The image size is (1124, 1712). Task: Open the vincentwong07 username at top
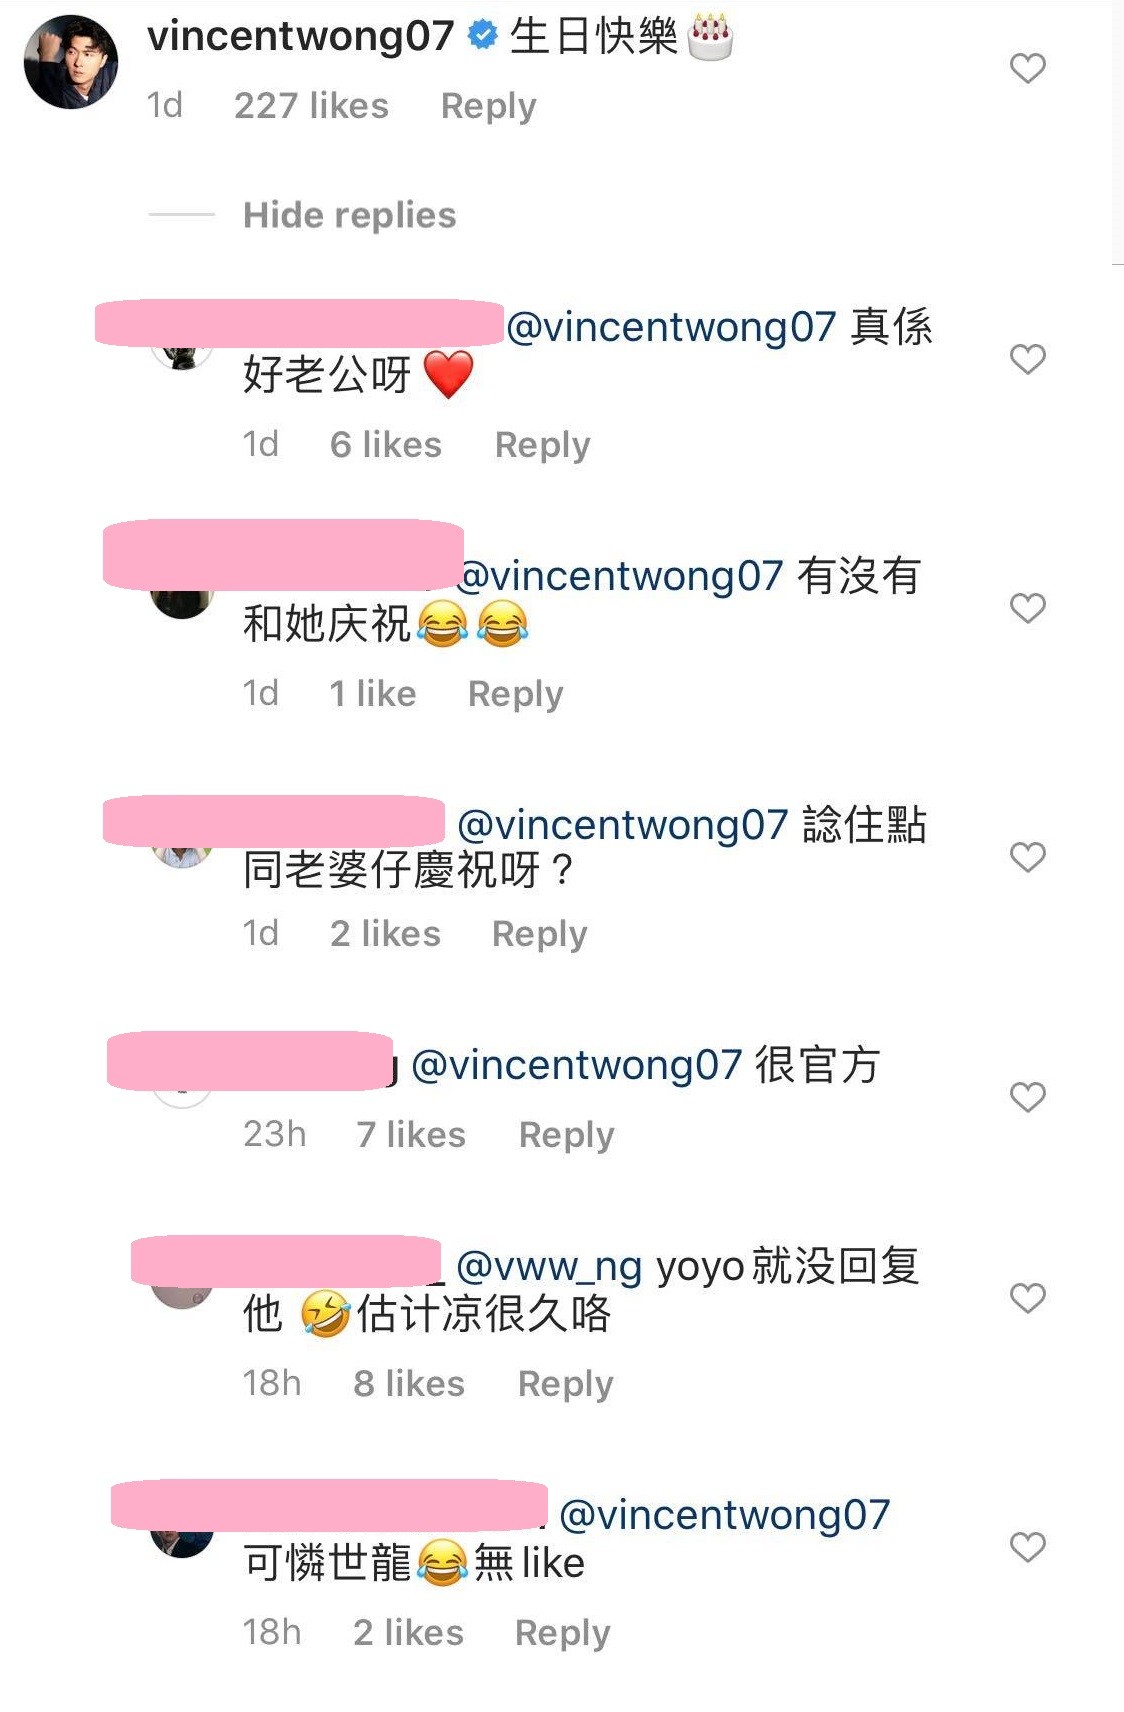pos(300,36)
